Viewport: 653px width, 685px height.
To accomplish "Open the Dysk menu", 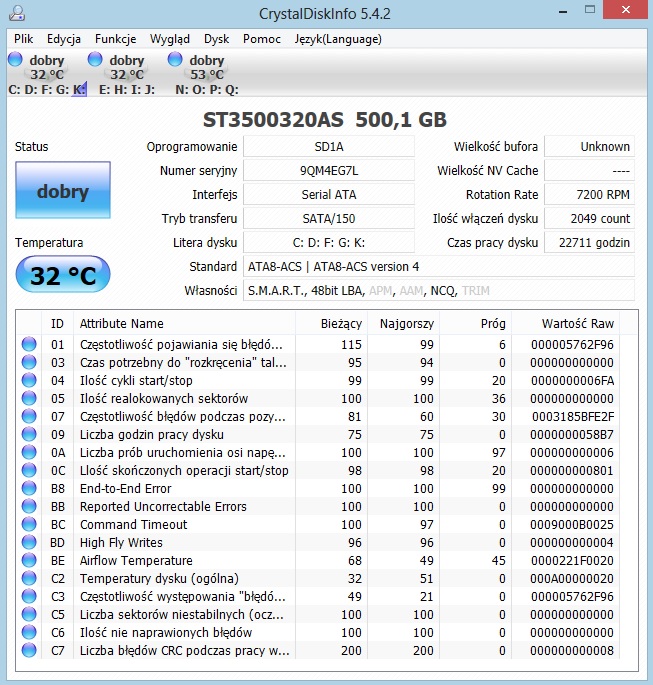I will click(x=216, y=39).
